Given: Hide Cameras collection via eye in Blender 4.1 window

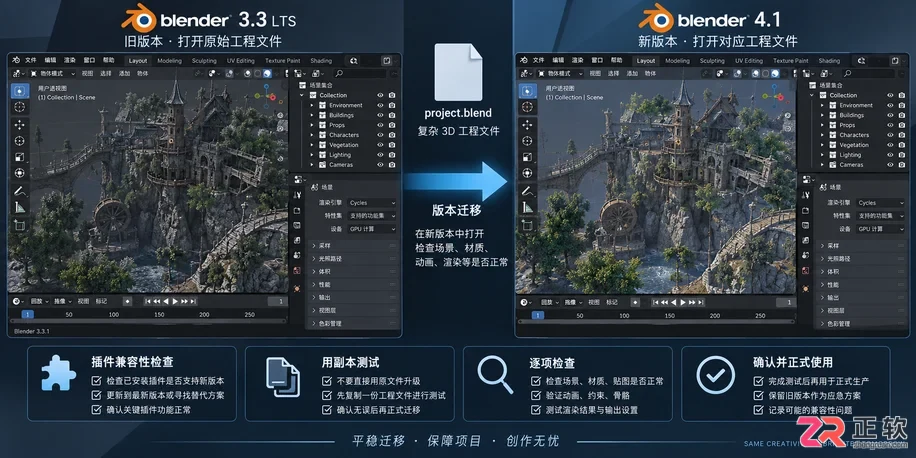Looking at the screenshot, I should (890, 165).
